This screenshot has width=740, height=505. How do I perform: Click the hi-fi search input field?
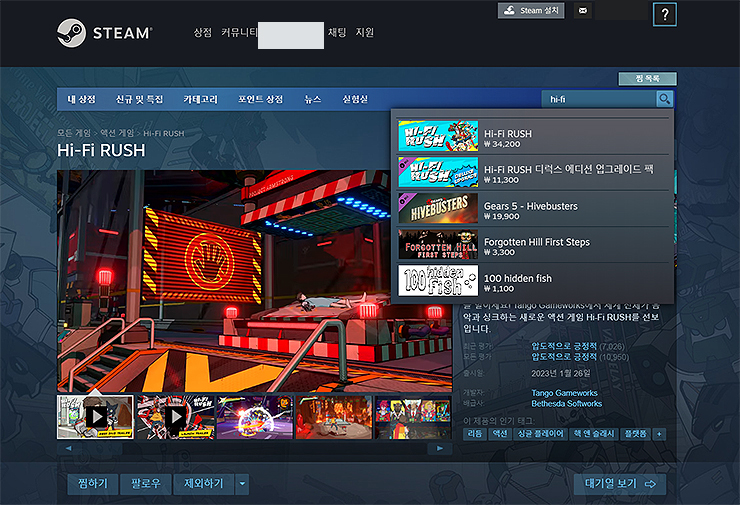[599, 99]
